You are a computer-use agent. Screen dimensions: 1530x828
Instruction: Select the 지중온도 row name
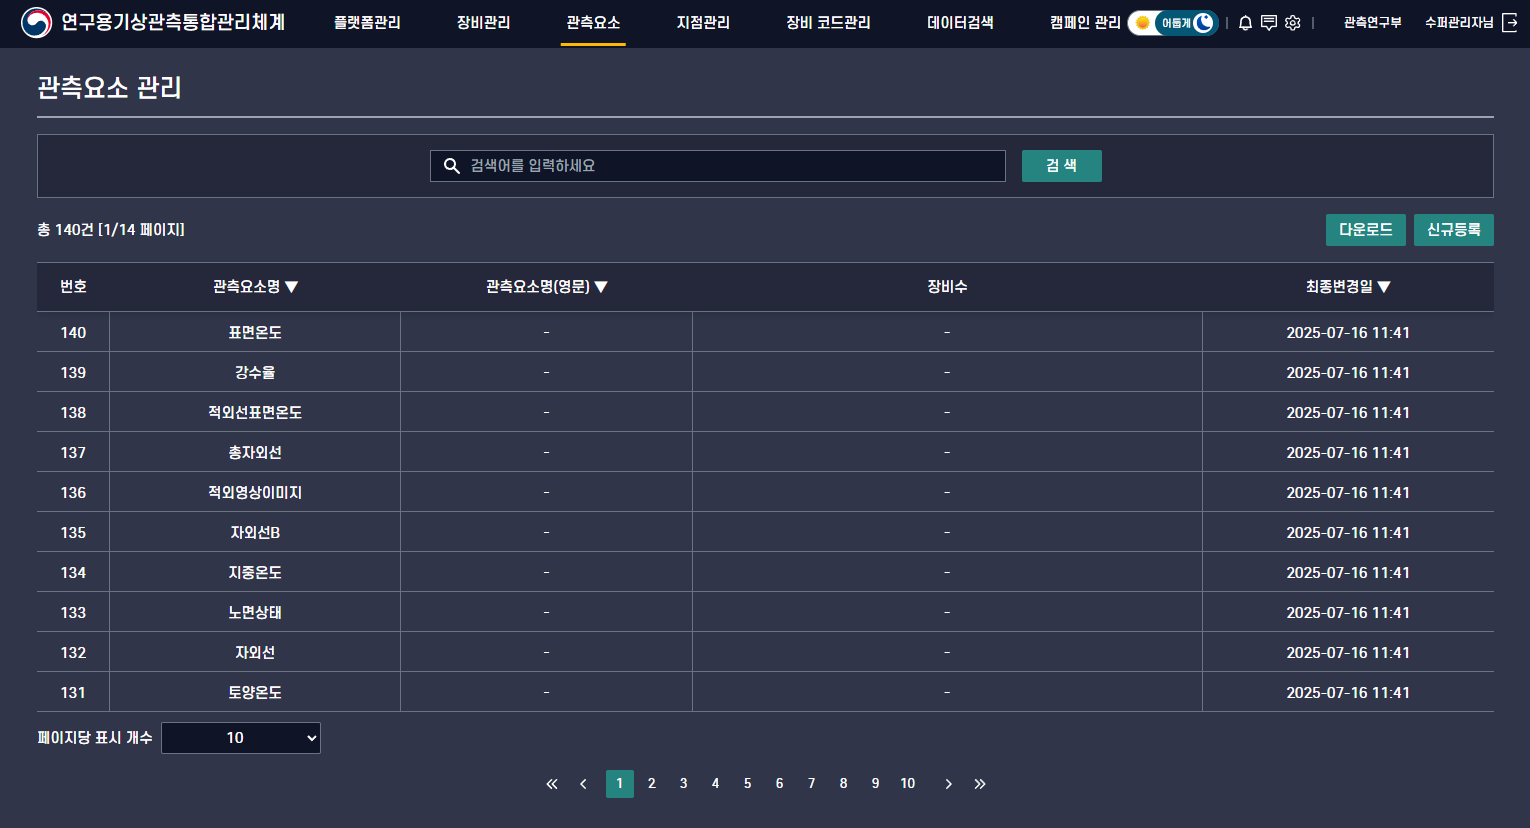255,572
